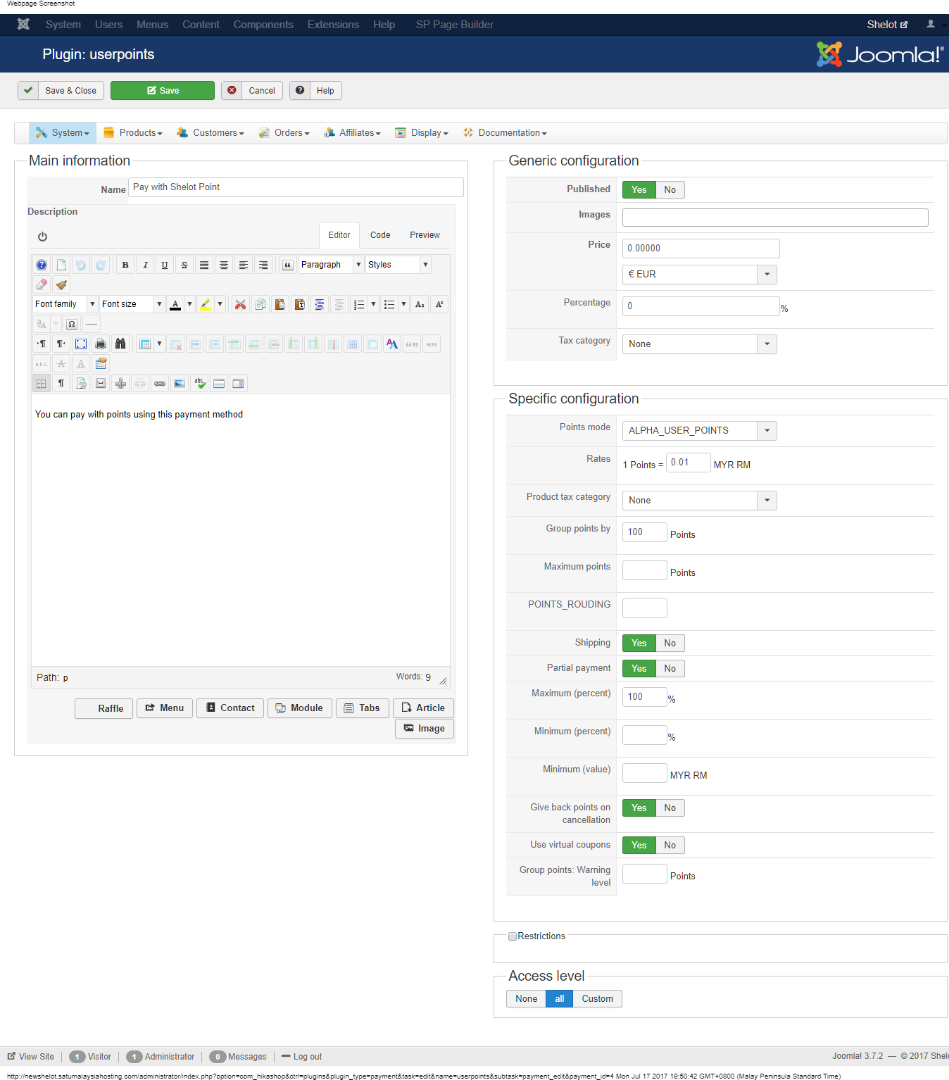Viewport: 949px width, 1080px height.
Task: Switch to the Preview tab
Action: pos(425,236)
